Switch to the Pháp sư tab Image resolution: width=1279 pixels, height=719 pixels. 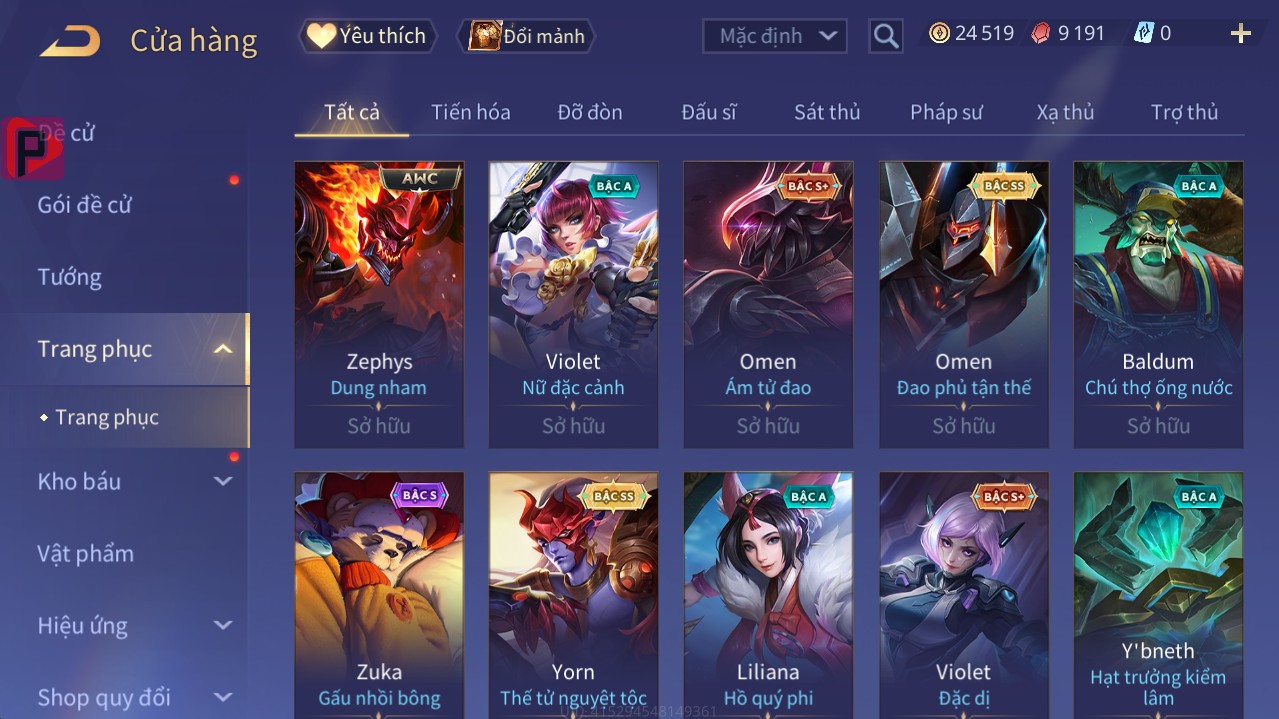pyautogui.click(x=946, y=112)
